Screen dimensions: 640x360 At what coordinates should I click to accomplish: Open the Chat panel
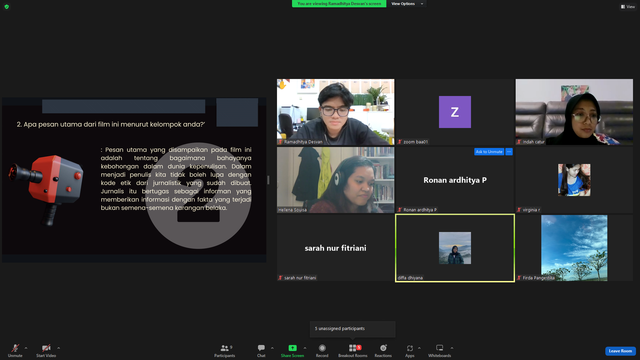[261, 350]
